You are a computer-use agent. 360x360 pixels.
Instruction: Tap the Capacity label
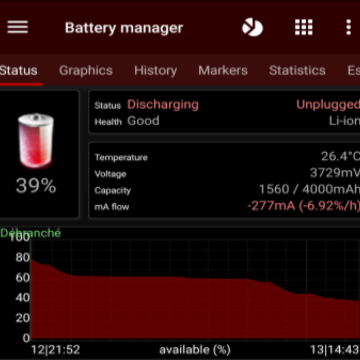tap(113, 191)
